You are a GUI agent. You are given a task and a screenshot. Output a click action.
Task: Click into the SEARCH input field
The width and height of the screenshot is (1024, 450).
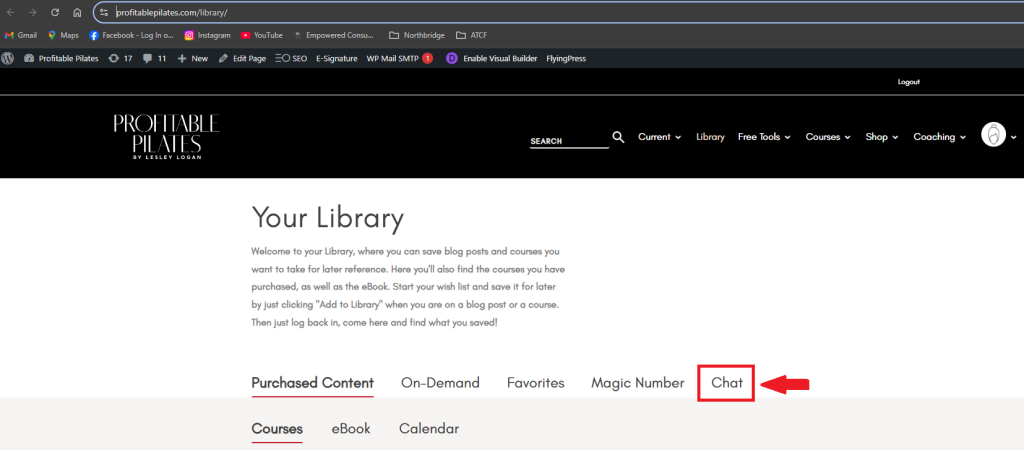(568, 141)
